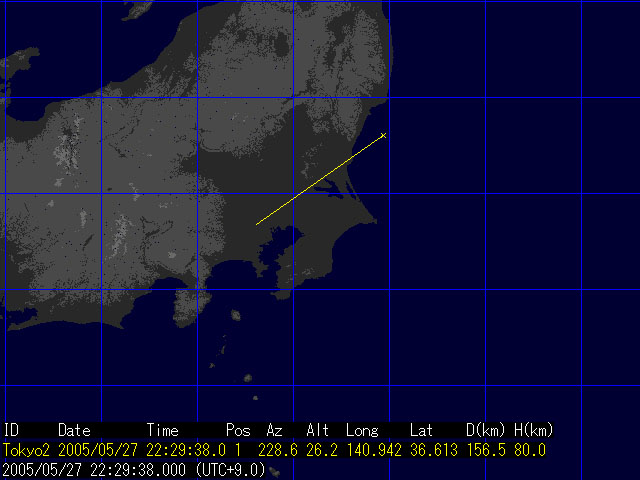Image resolution: width=640 pixels, height=480 pixels.
Task: Click the southwest start of yellow trajectory line
Action: coord(257,224)
